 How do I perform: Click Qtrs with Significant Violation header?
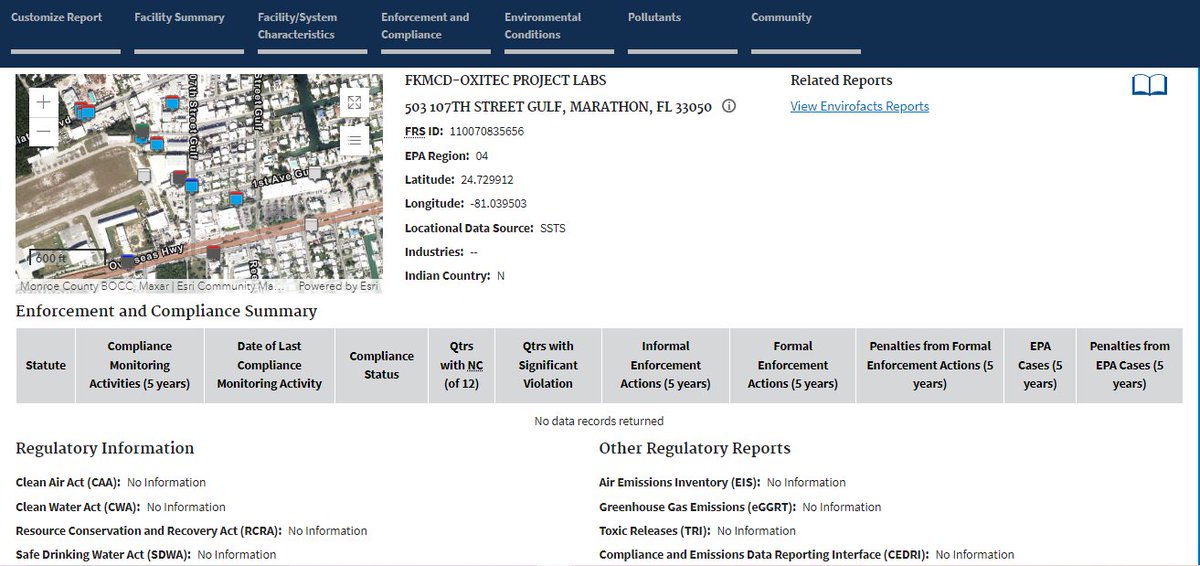pos(548,365)
